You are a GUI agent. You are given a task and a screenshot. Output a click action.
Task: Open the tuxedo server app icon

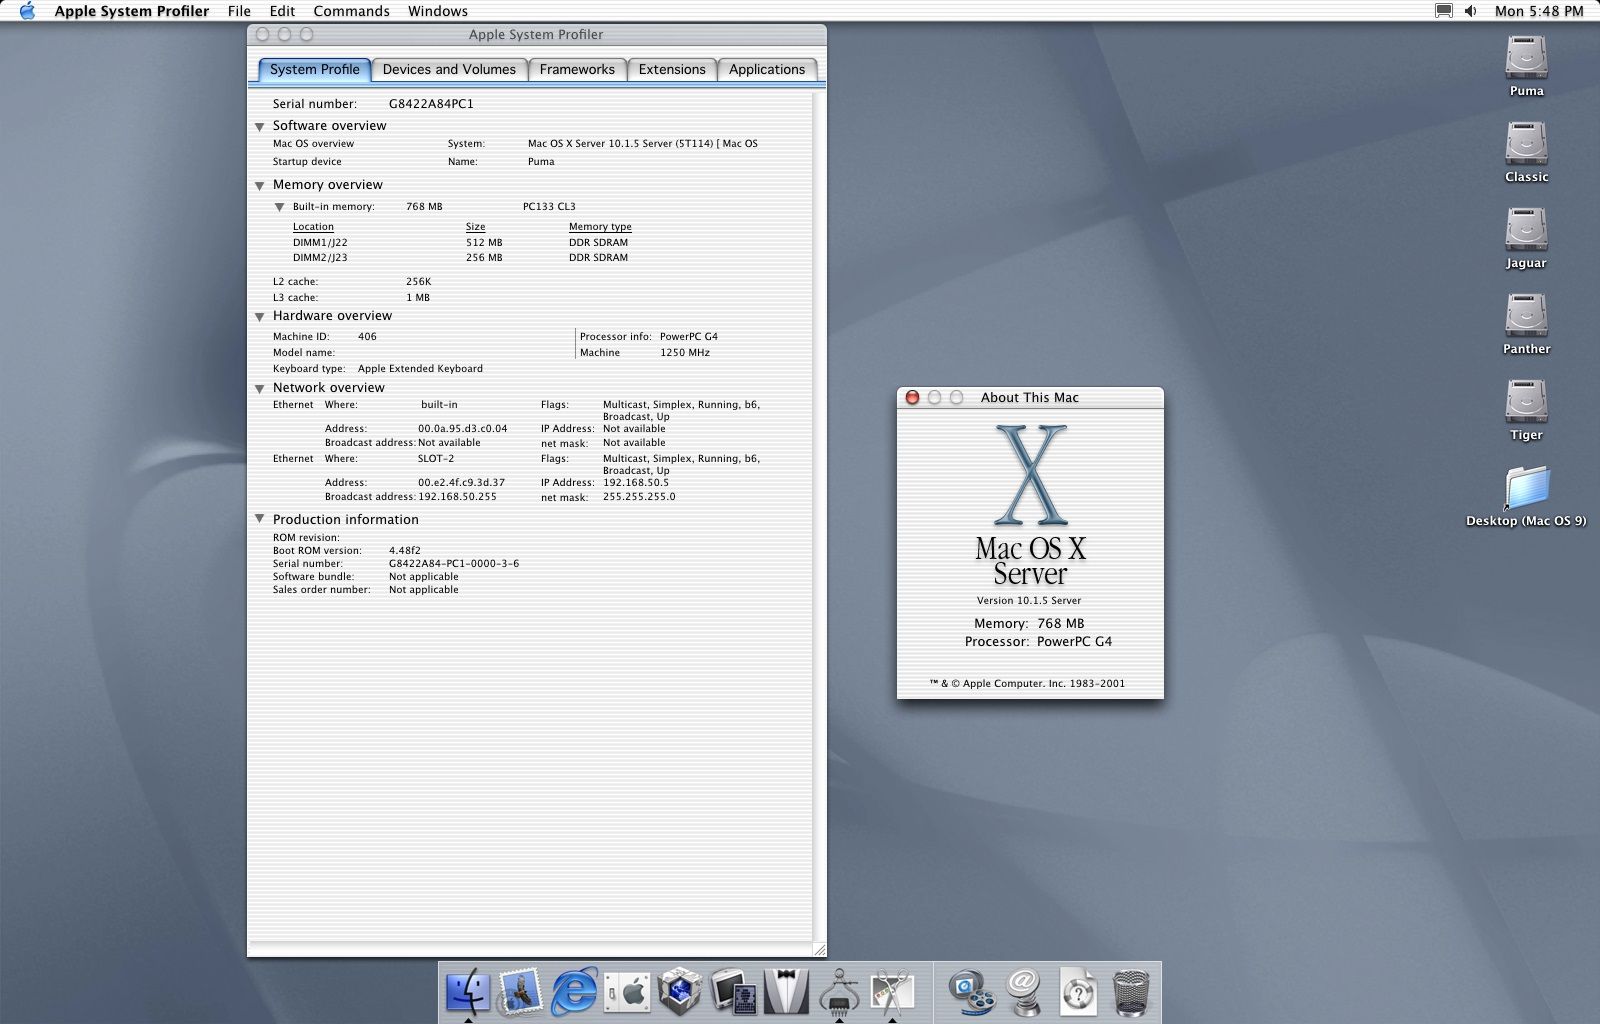coord(786,992)
